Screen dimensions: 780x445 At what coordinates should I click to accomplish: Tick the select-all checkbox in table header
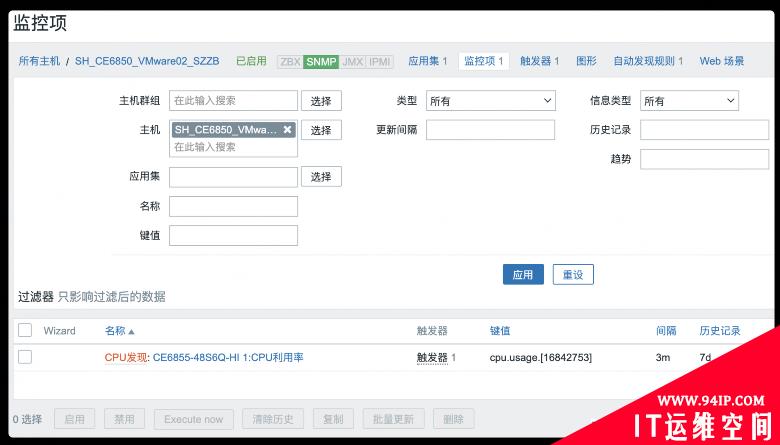click(25, 330)
